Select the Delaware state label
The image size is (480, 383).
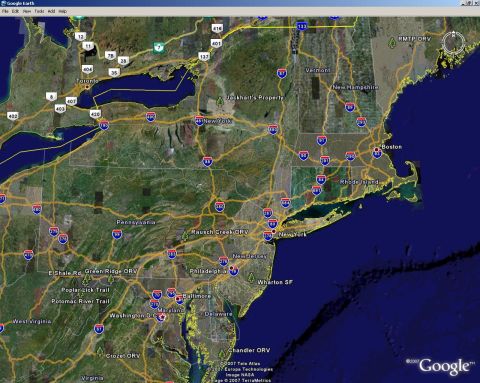pos(218,314)
